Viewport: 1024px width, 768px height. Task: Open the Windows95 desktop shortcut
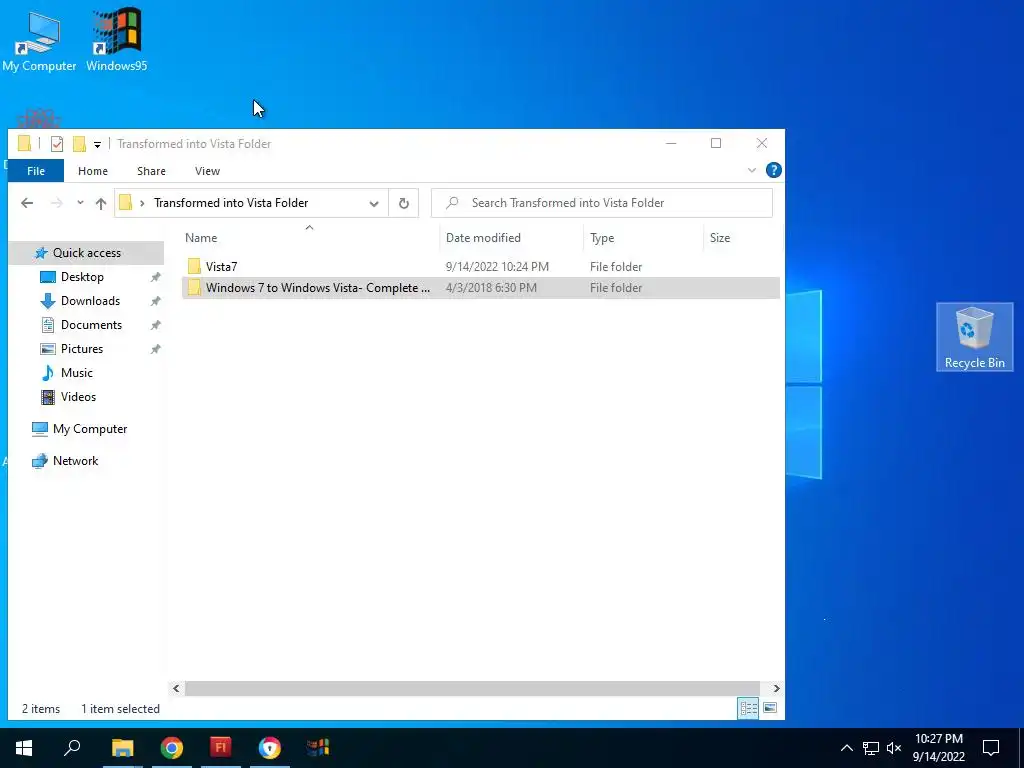(x=117, y=41)
